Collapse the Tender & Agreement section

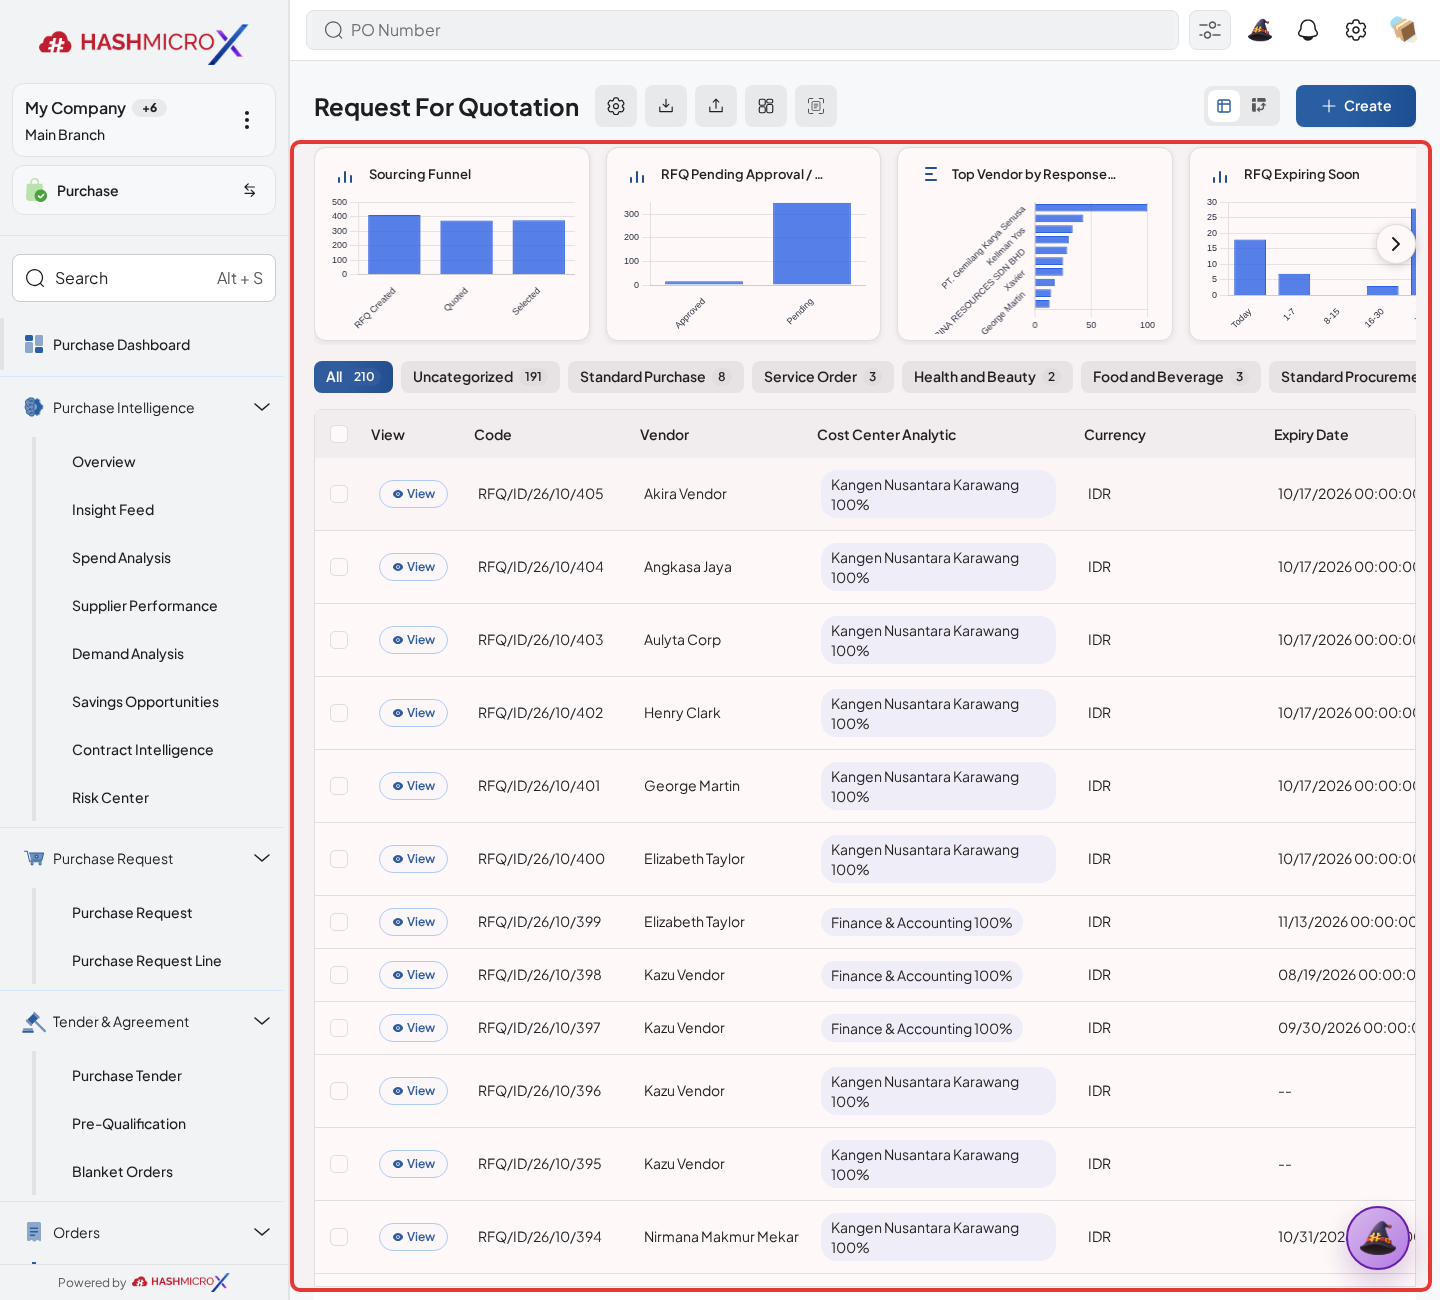(x=262, y=1021)
